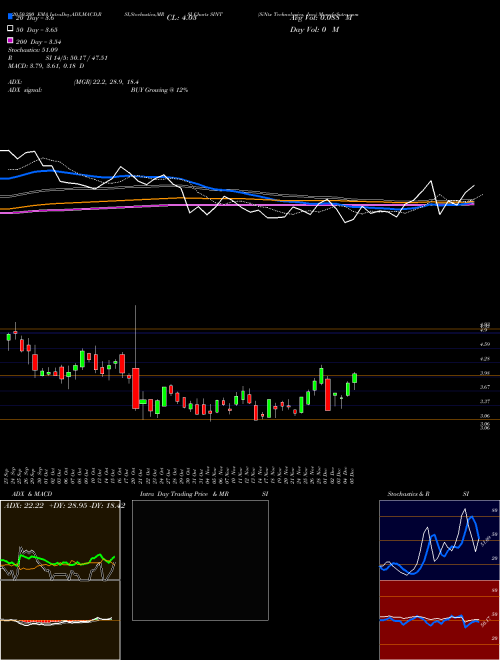Click 'Intra Day Trading Price & MR' title
The width and height of the screenshot is (500, 660).
(x=184, y=494)
